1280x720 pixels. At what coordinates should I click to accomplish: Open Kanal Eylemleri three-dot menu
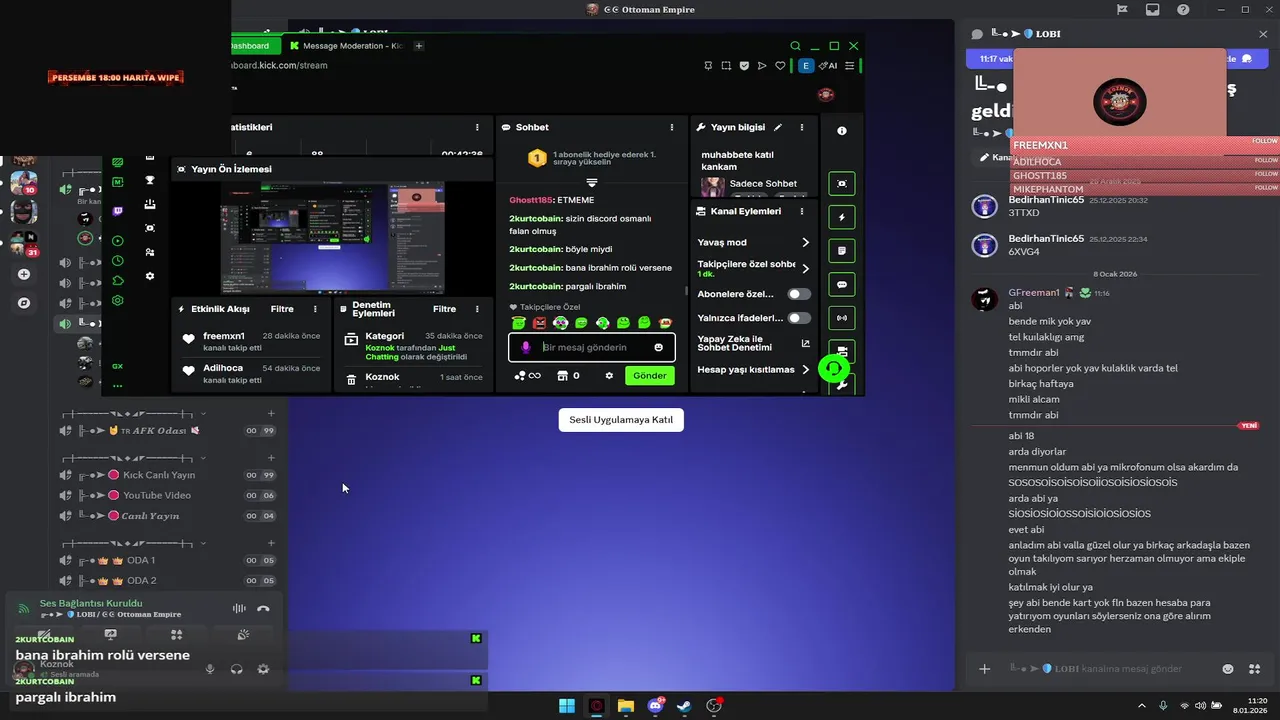click(x=802, y=211)
